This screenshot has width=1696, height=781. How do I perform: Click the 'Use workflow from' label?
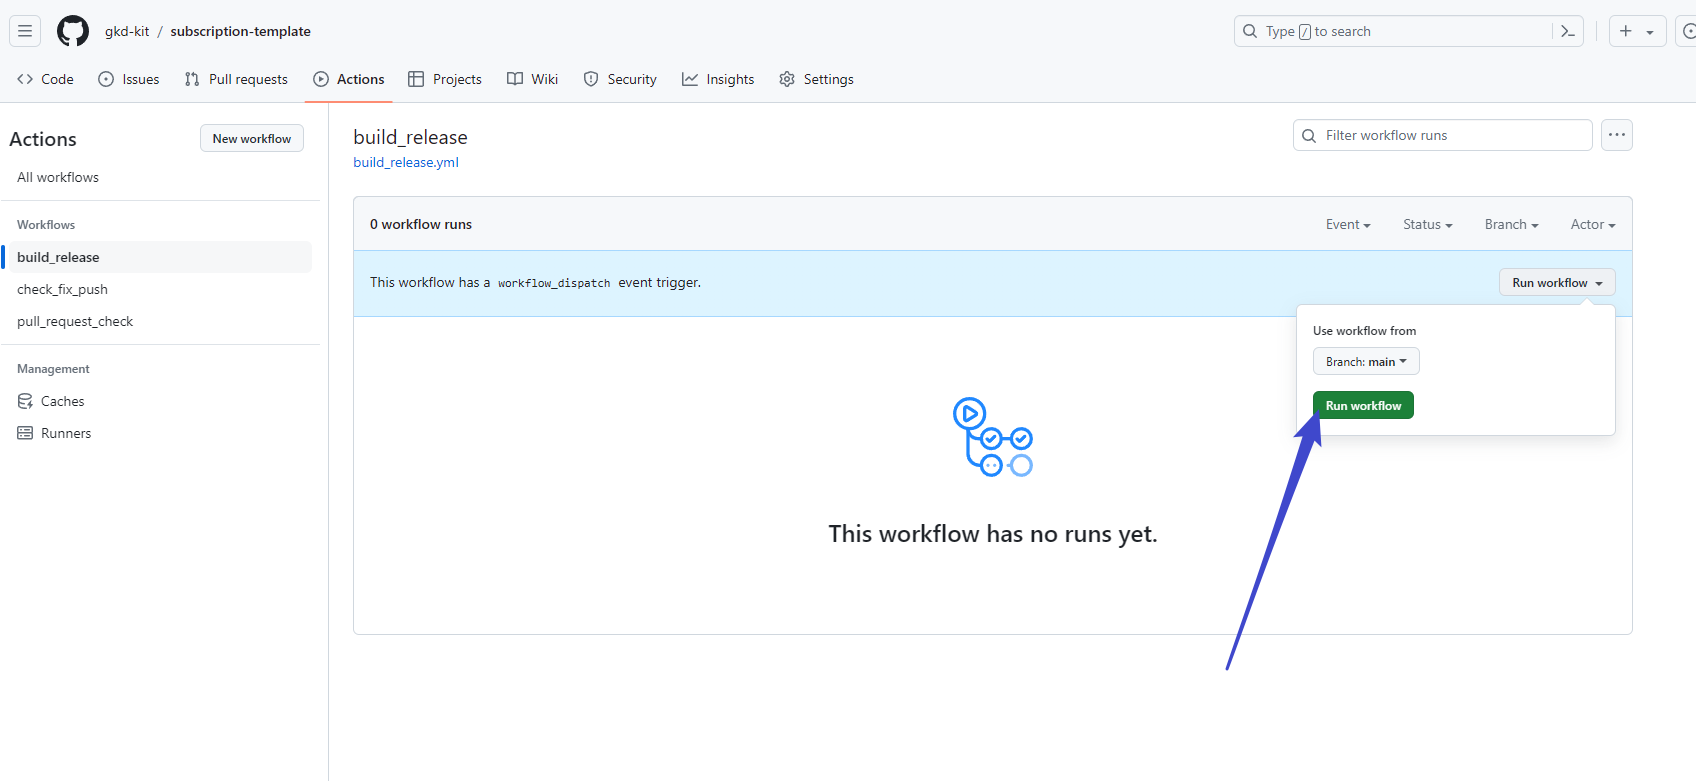(1364, 330)
